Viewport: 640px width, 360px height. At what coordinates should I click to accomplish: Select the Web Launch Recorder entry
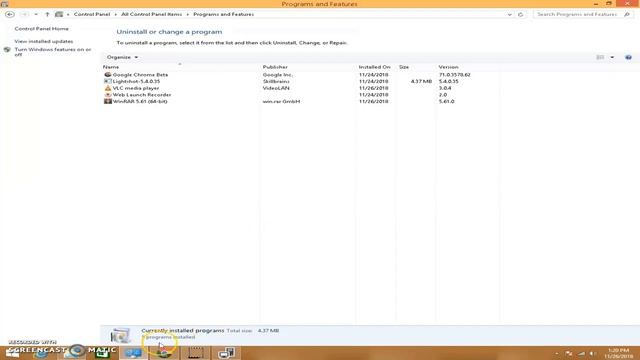(x=142, y=94)
